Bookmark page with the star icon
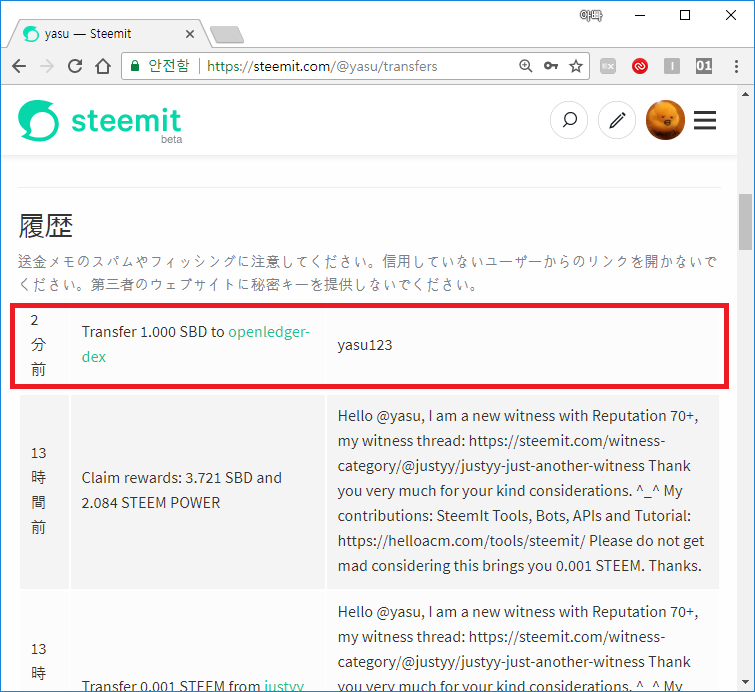Screen dimensions: 755x692 576,66
